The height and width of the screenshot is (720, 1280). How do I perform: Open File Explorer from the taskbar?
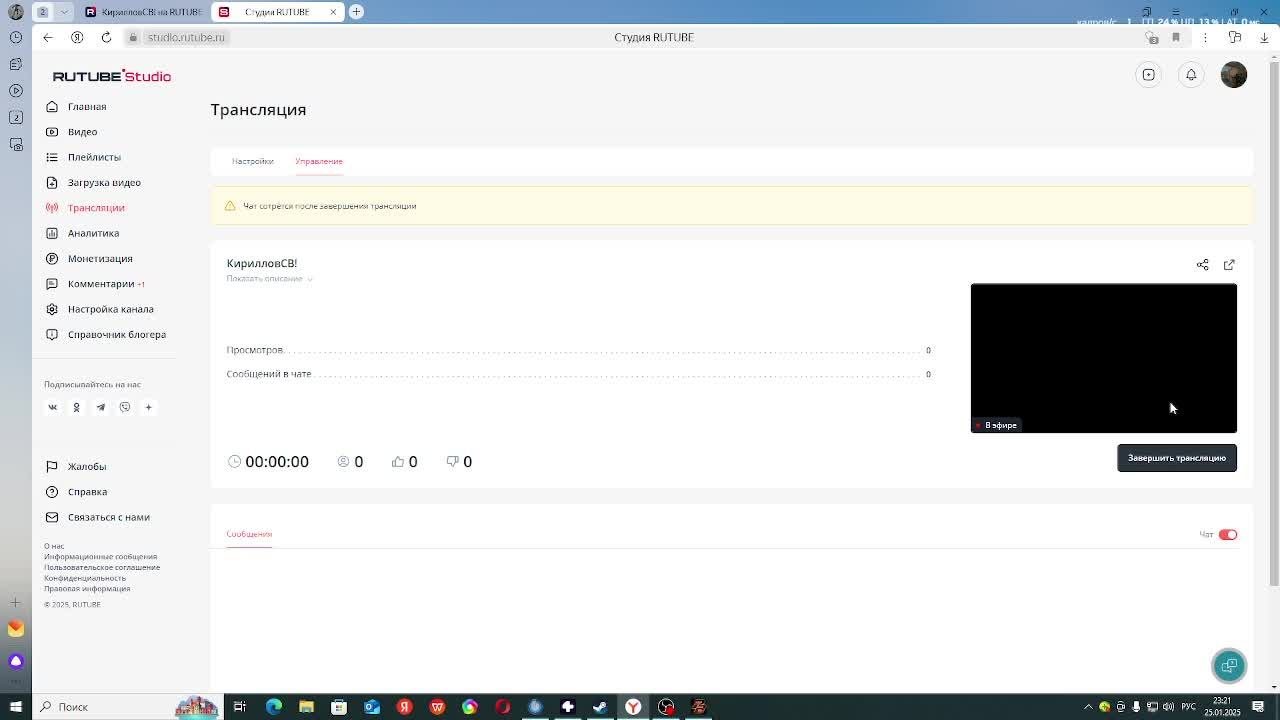306,707
